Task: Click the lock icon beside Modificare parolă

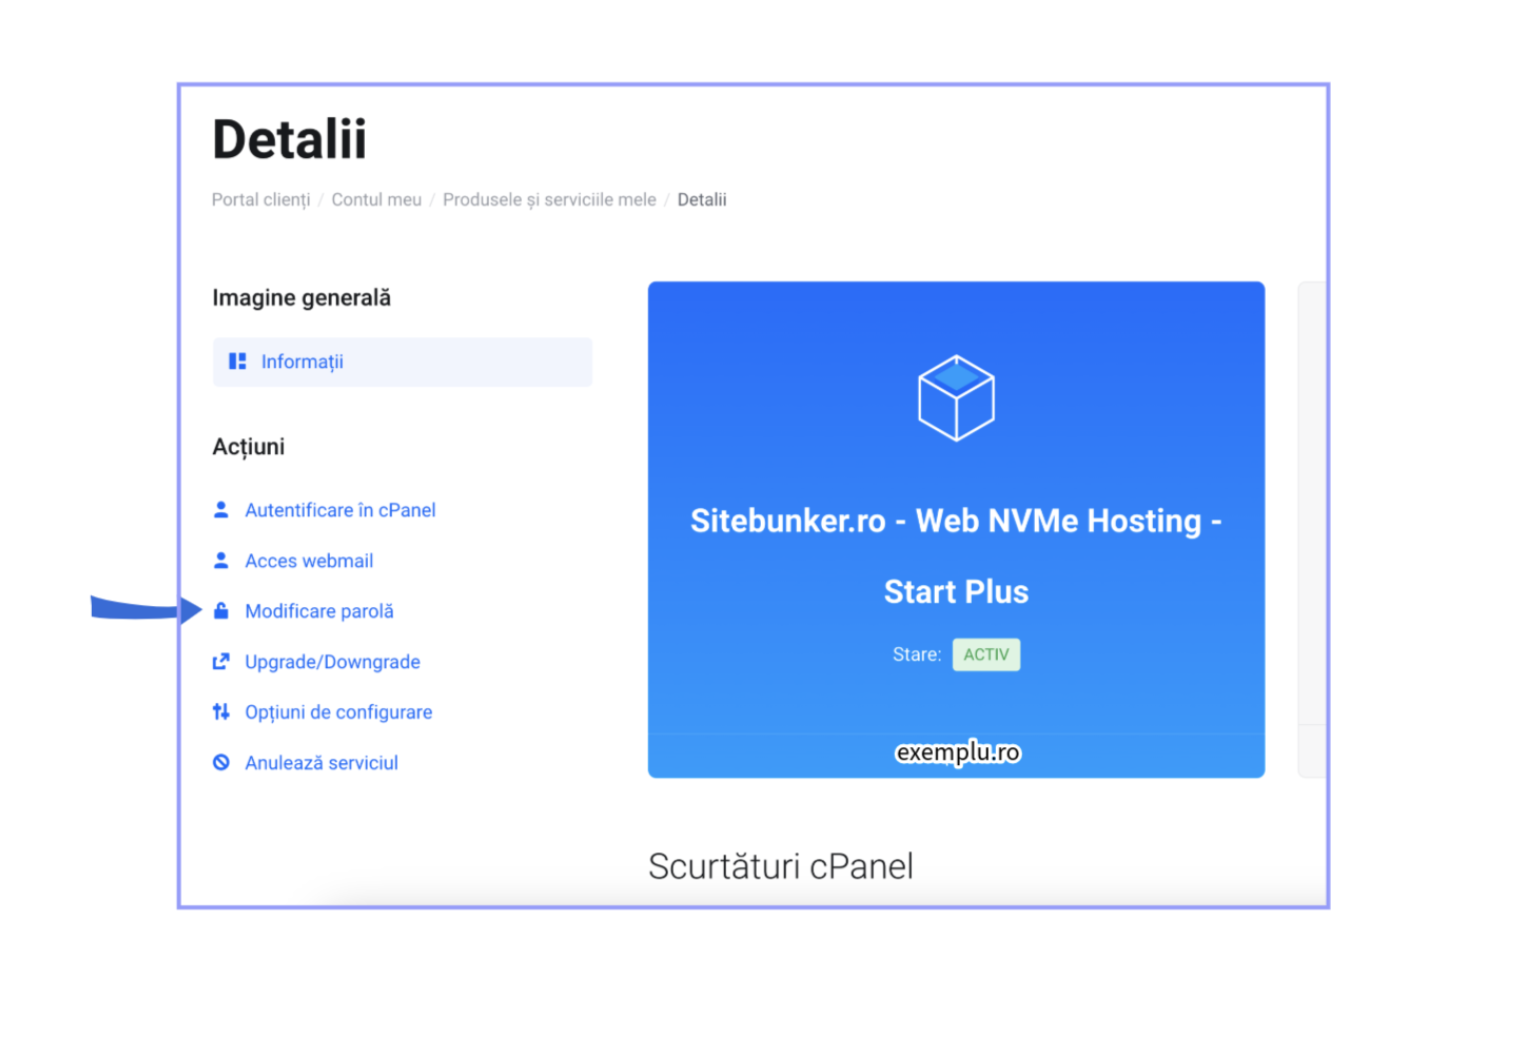Action: pos(221,610)
